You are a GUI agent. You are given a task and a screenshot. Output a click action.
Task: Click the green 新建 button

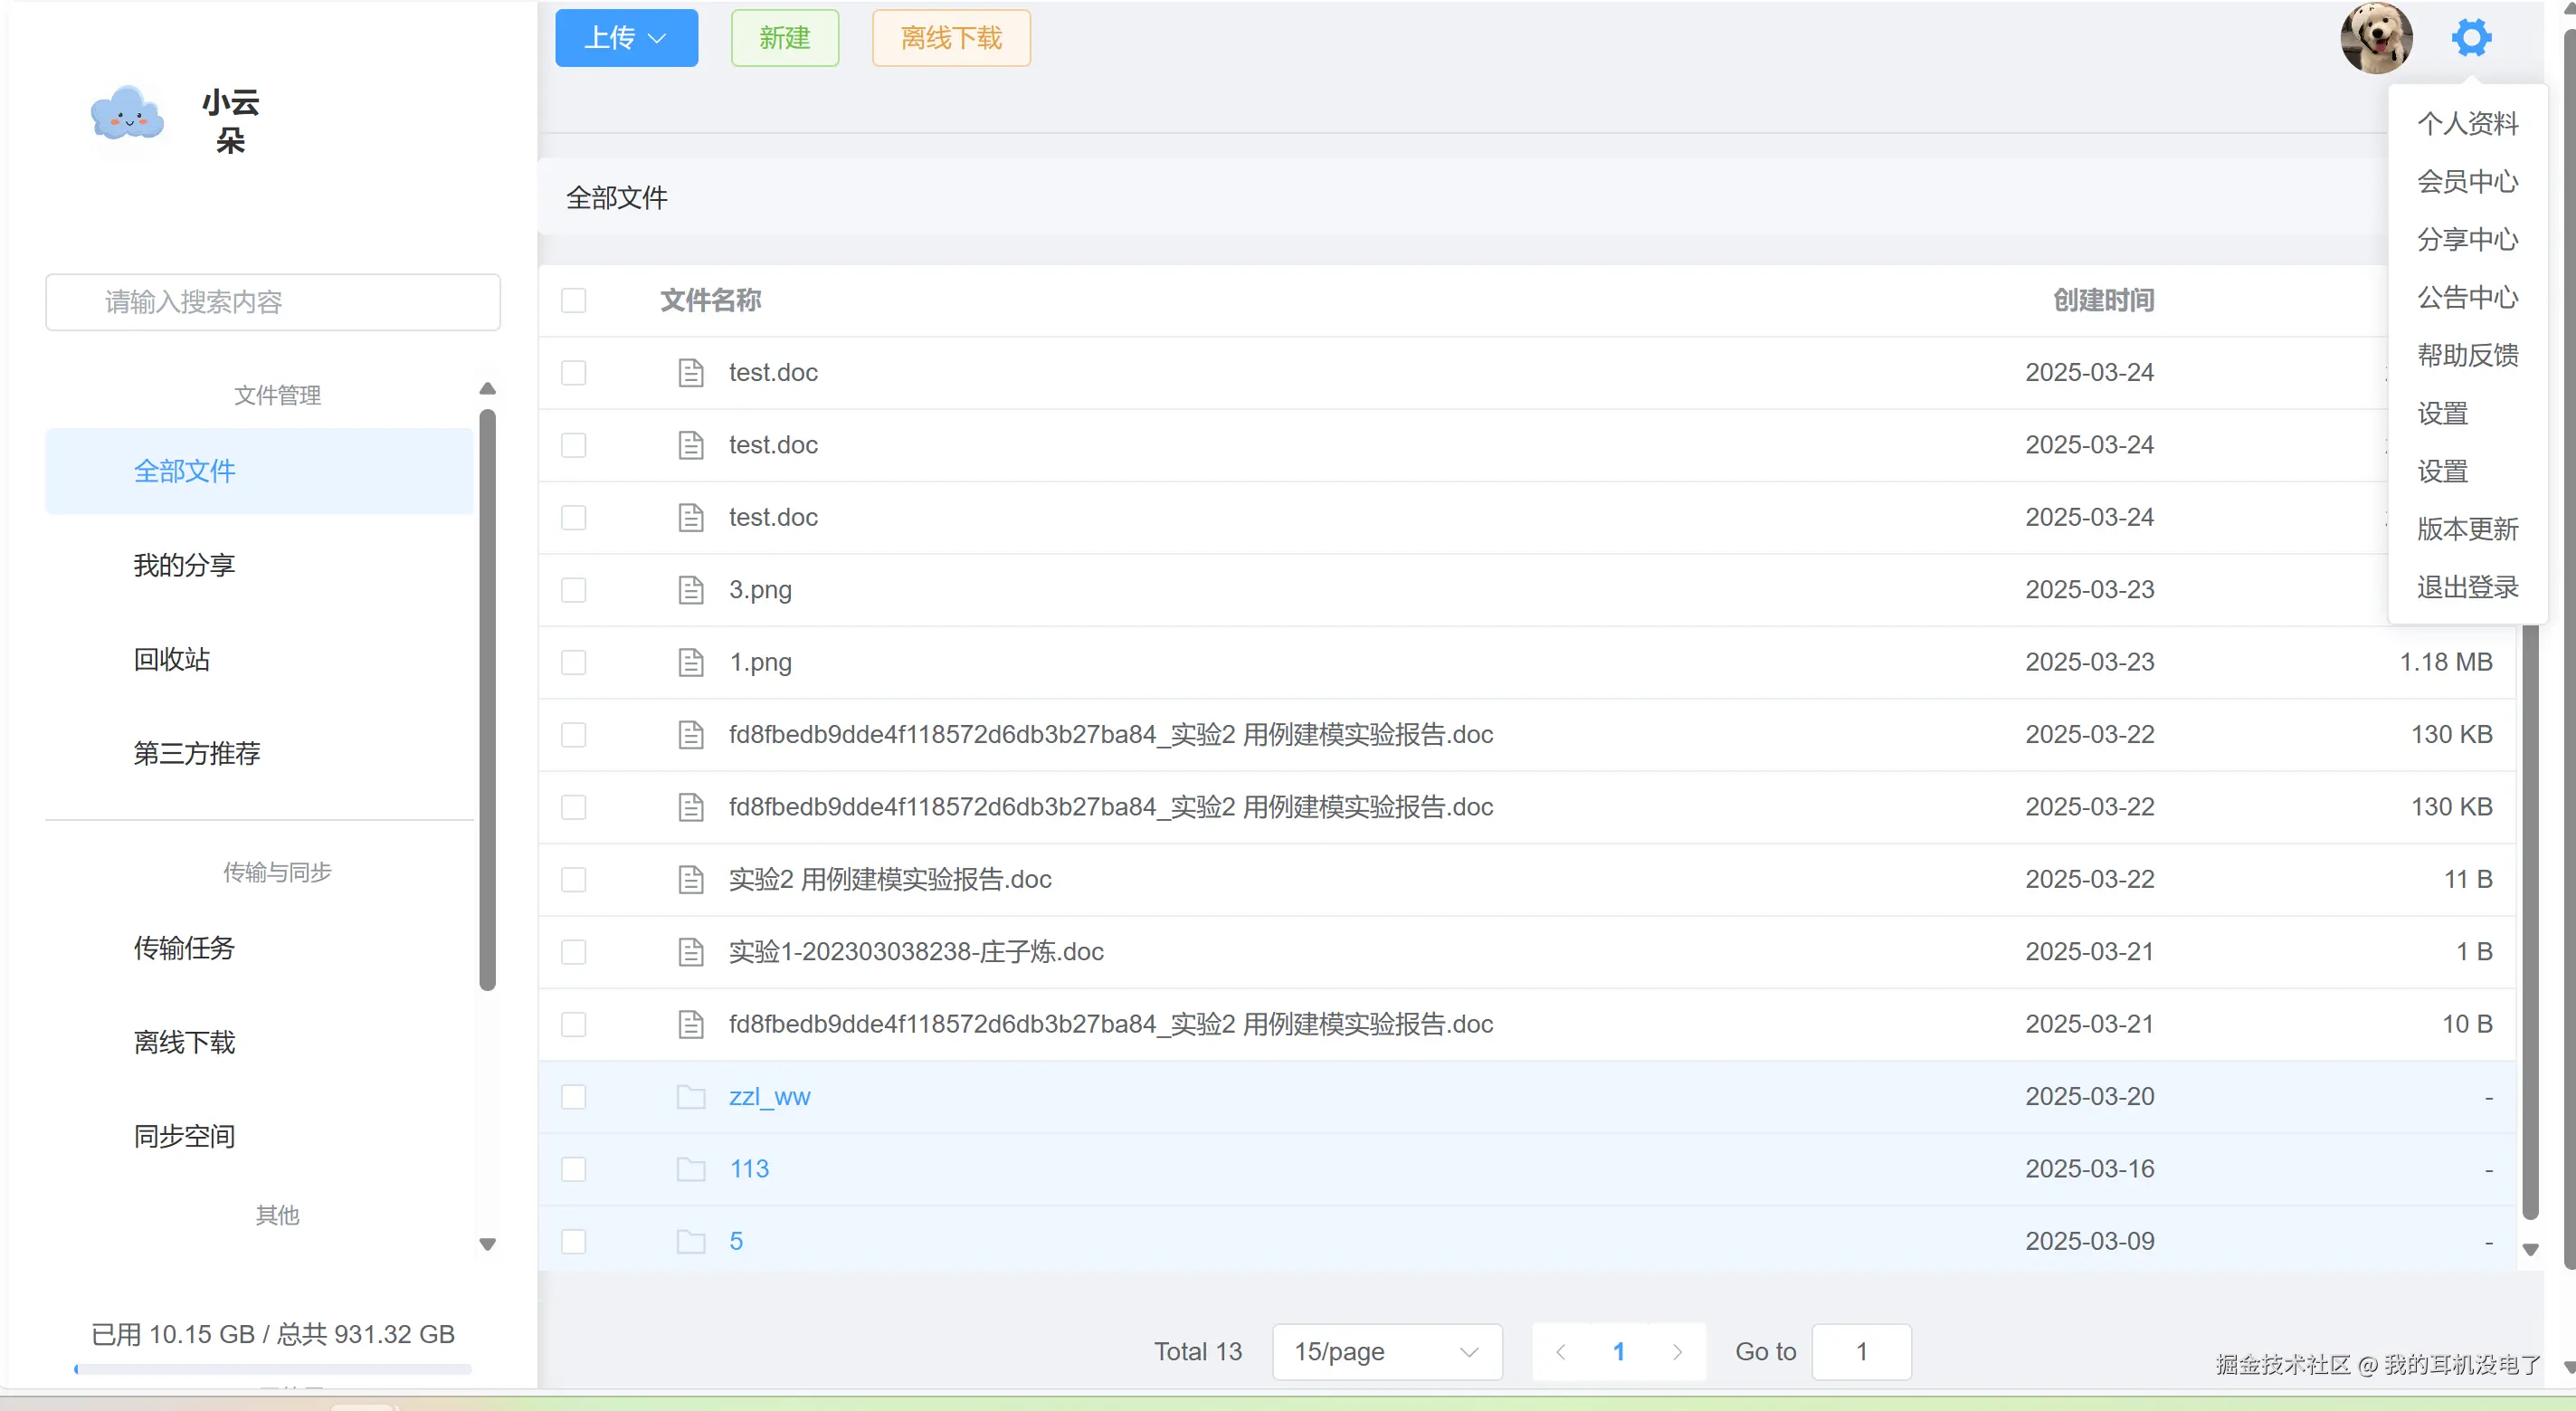[x=784, y=38]
